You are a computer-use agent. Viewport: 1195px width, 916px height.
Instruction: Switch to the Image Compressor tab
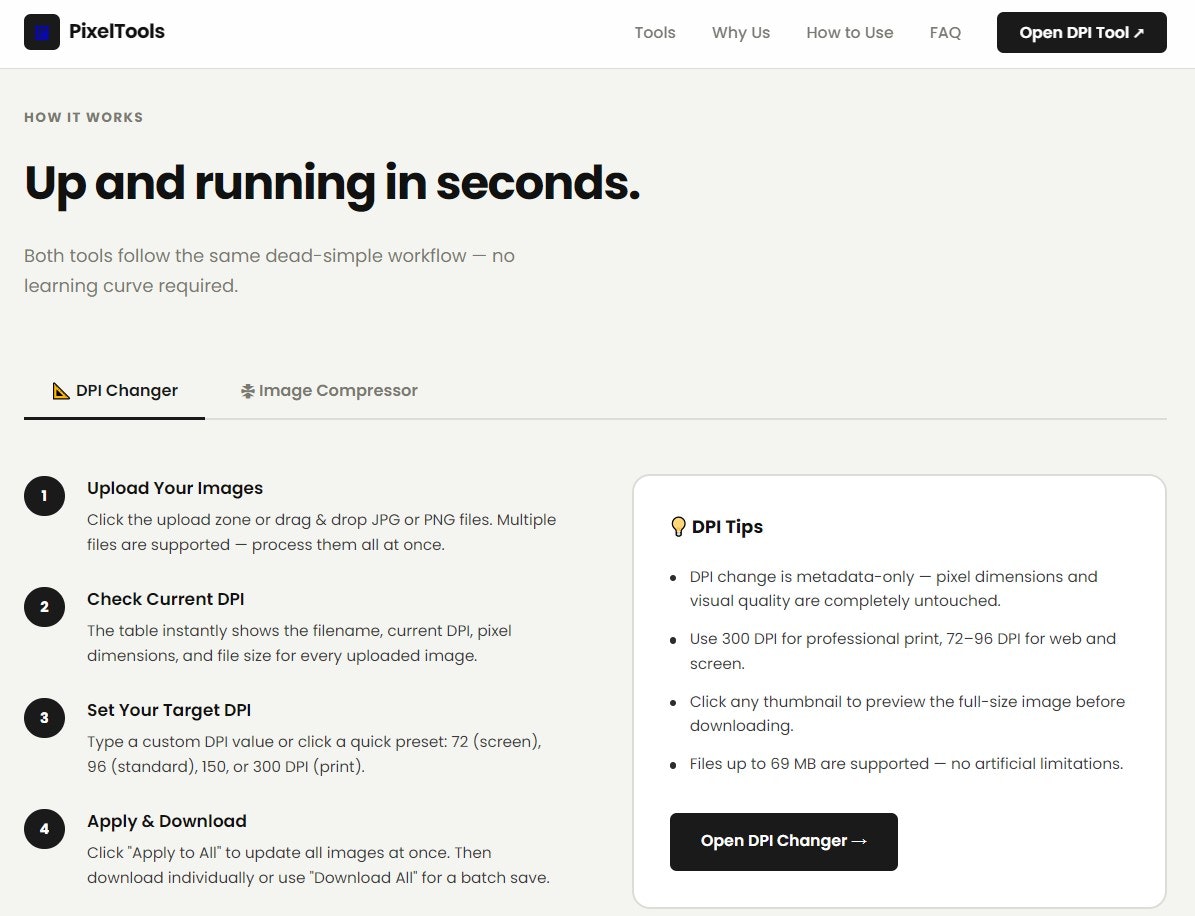[329, 391]
